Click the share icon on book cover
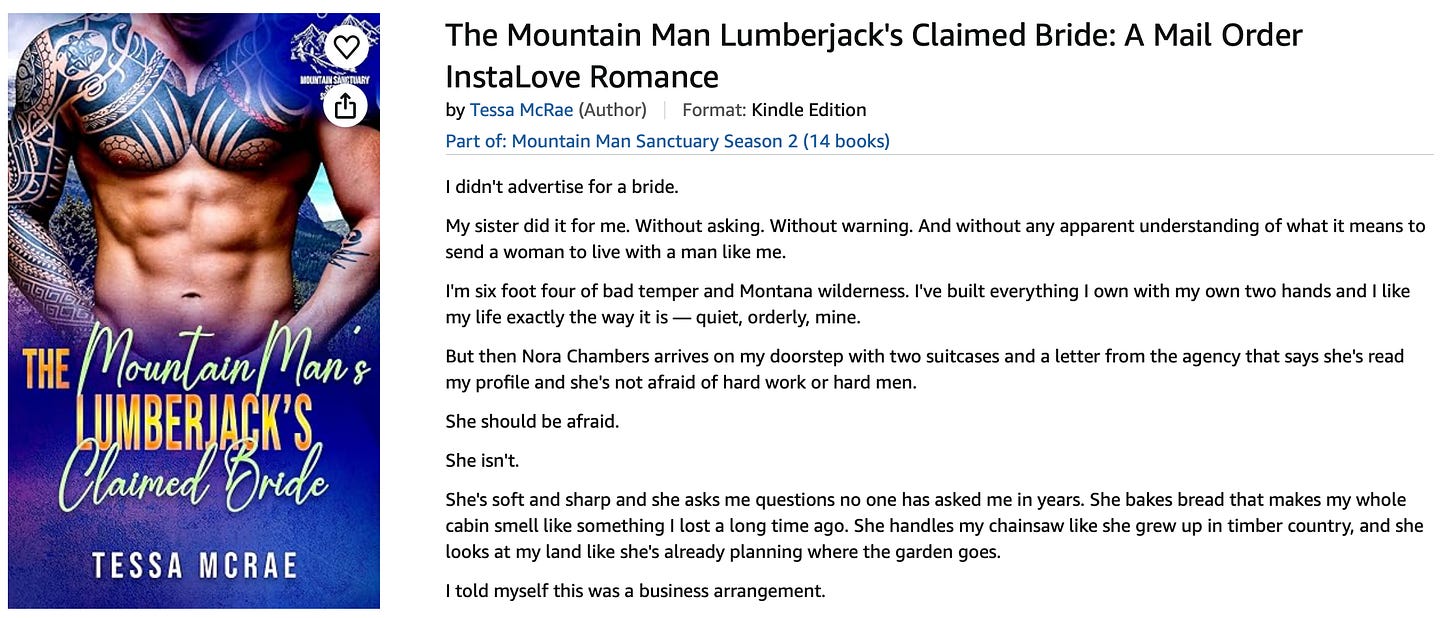The height and width of the screenshot is (618, 1456). 346,105
